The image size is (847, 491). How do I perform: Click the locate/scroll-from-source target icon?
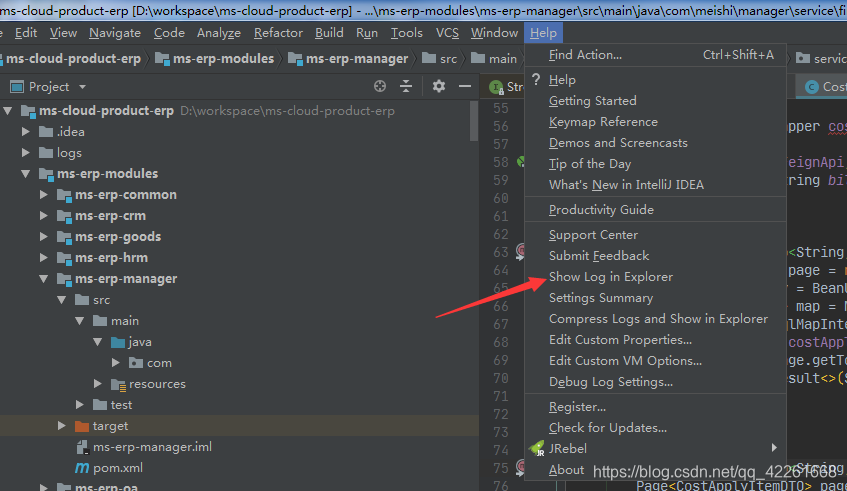(x=380, y=86)
